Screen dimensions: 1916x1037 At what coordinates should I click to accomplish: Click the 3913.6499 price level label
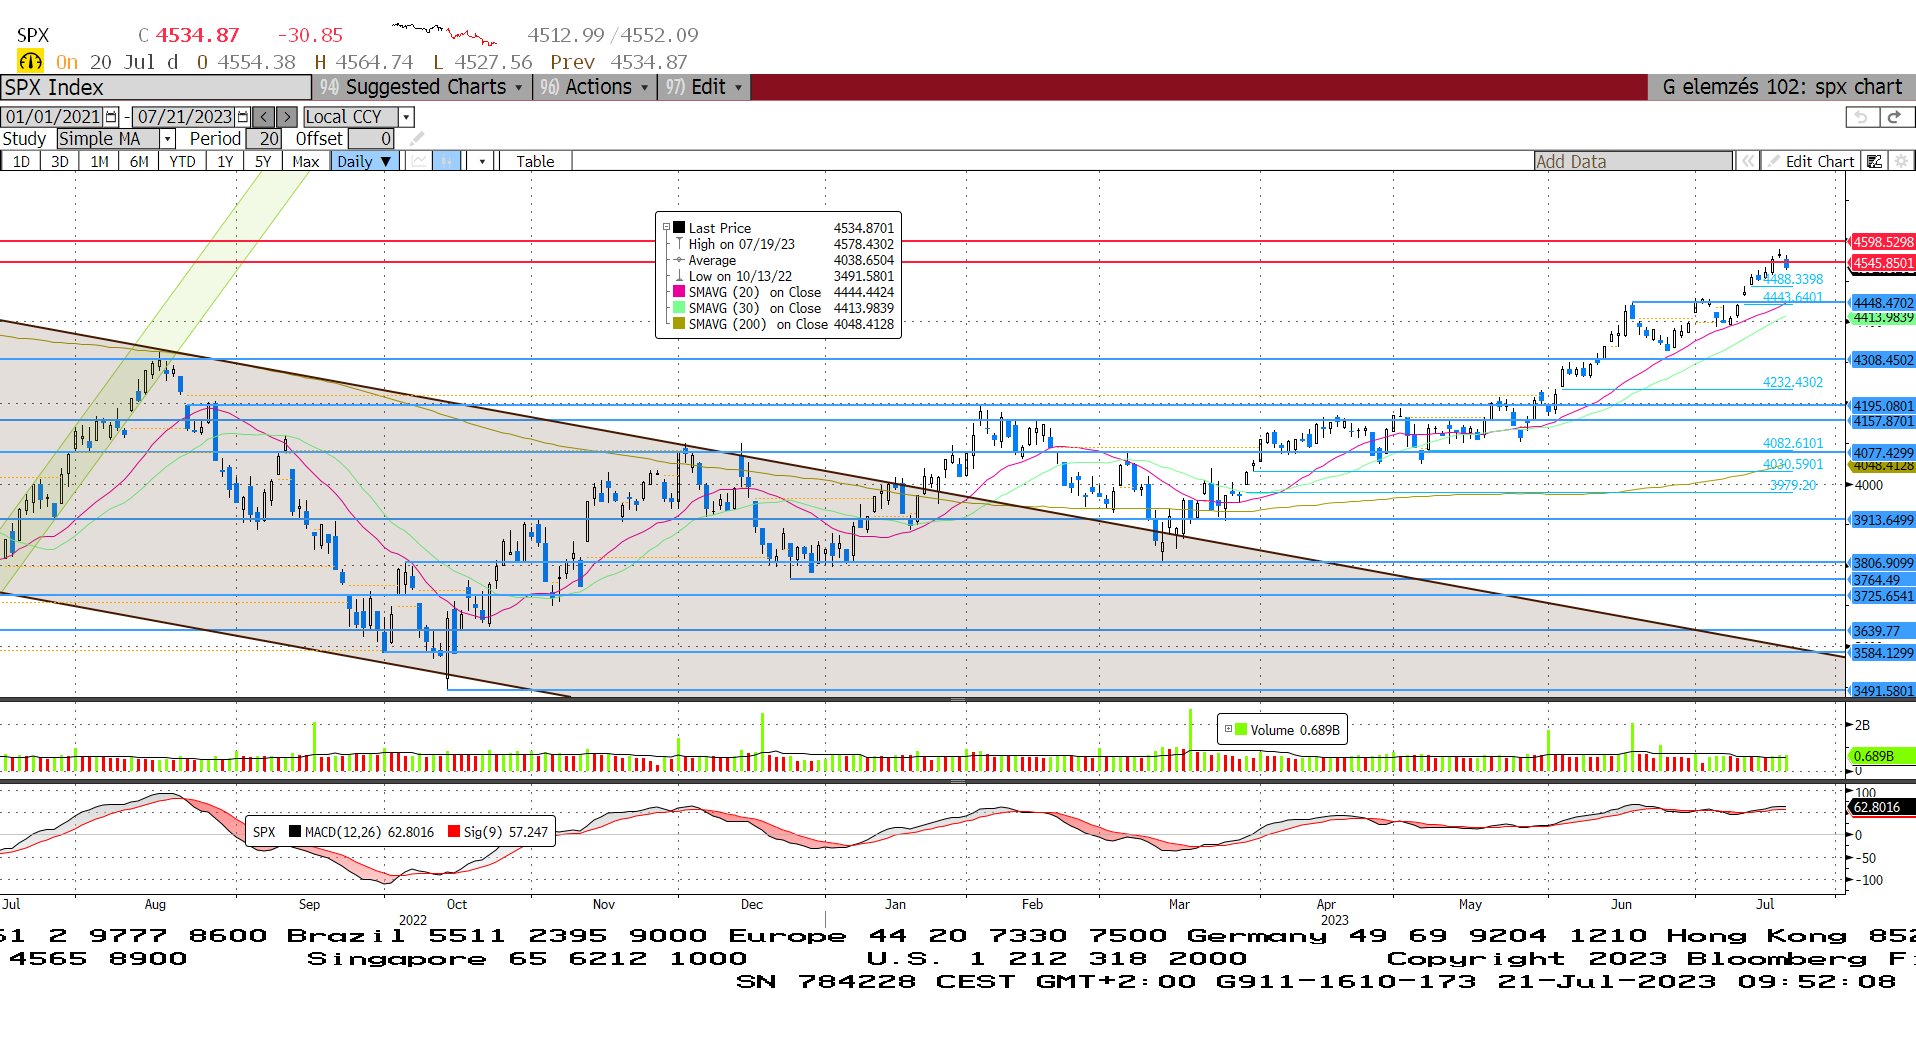1882,520
